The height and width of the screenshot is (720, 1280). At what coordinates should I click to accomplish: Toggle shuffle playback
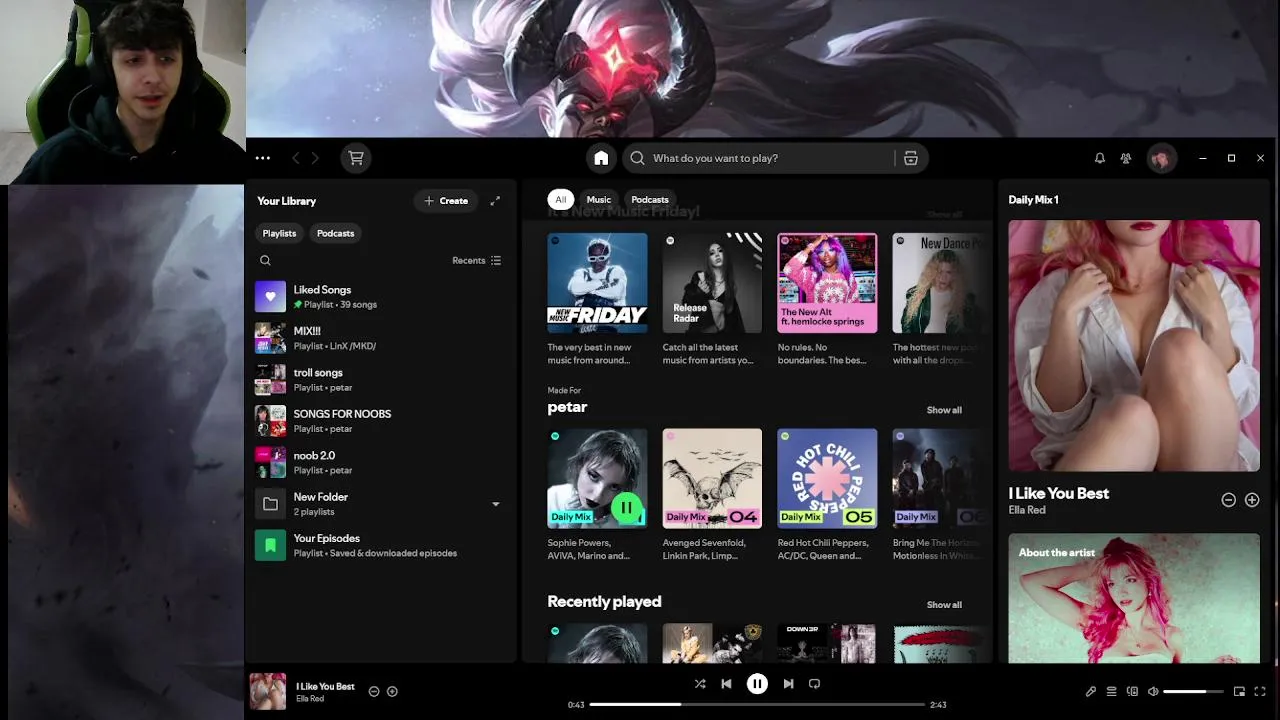(699, 684)
